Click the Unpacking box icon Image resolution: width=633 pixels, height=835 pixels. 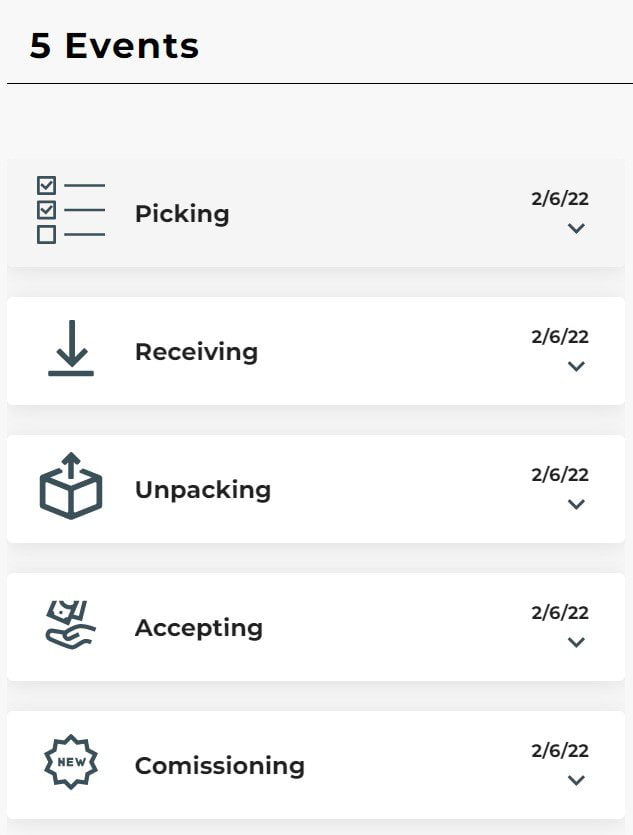coord(71,486)
